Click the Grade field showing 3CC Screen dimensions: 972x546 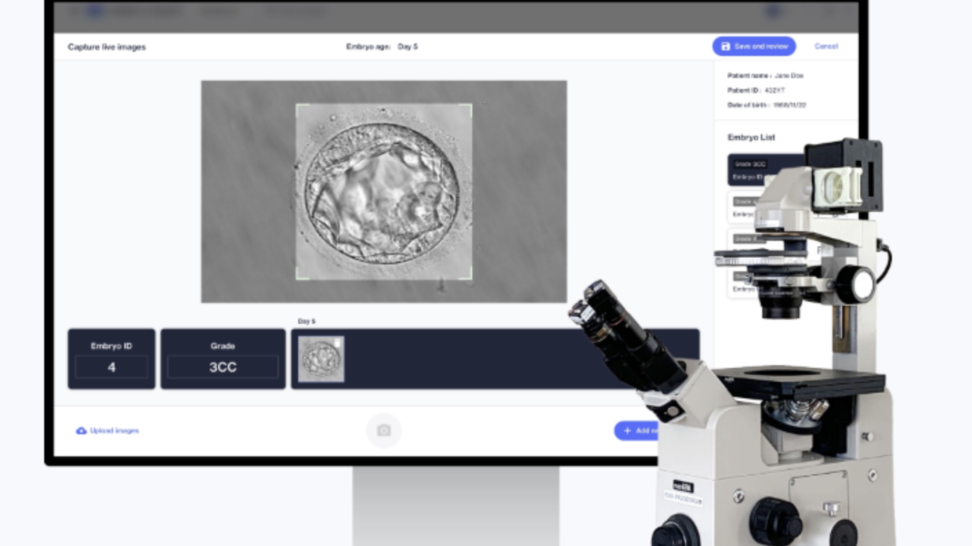222,367
